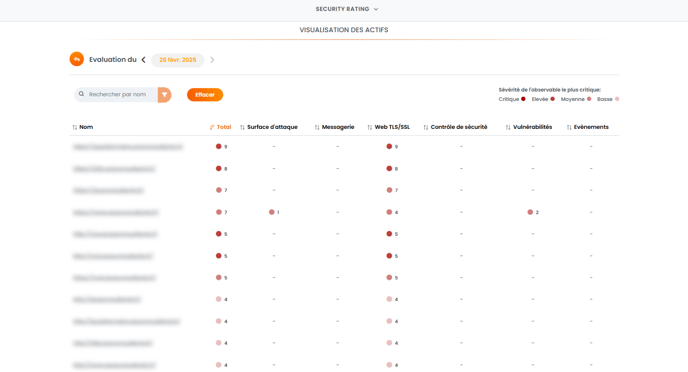Click sort arrows beside Surface d'attaque
Screen dimensions: 688x372
[242, 127]
